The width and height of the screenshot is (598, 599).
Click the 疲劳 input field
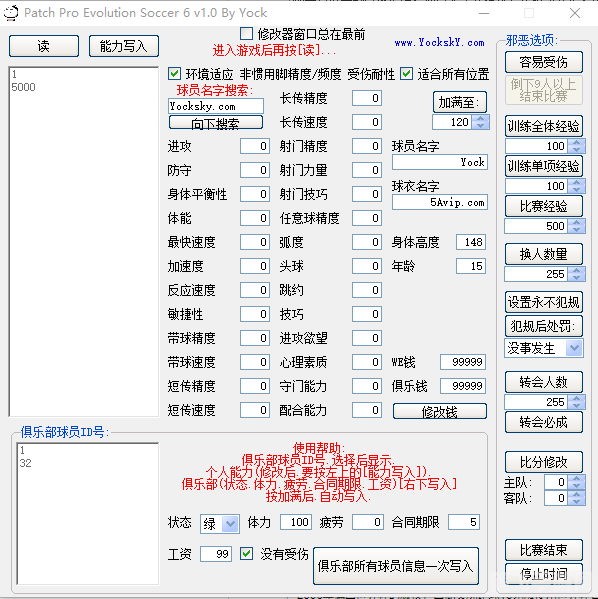[x=368, y=522]
